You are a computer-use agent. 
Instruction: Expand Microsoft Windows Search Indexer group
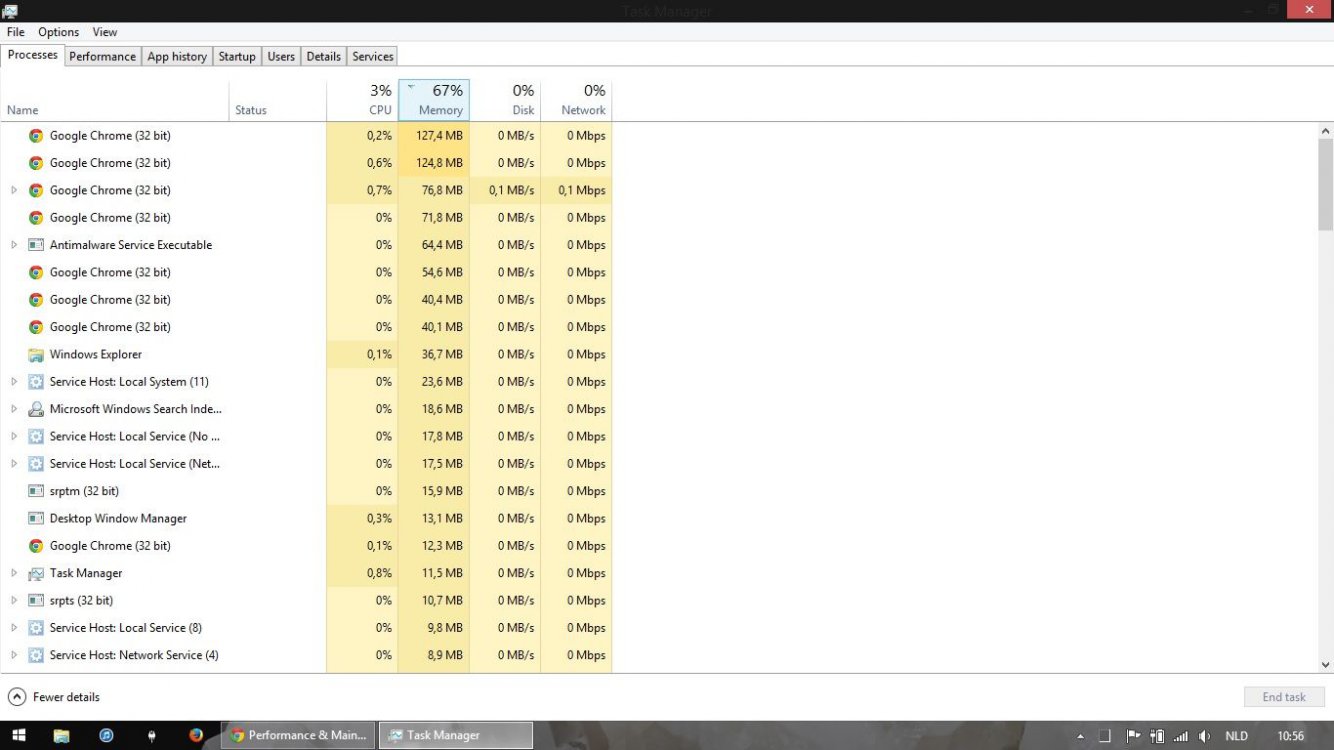tap(14, 409)
